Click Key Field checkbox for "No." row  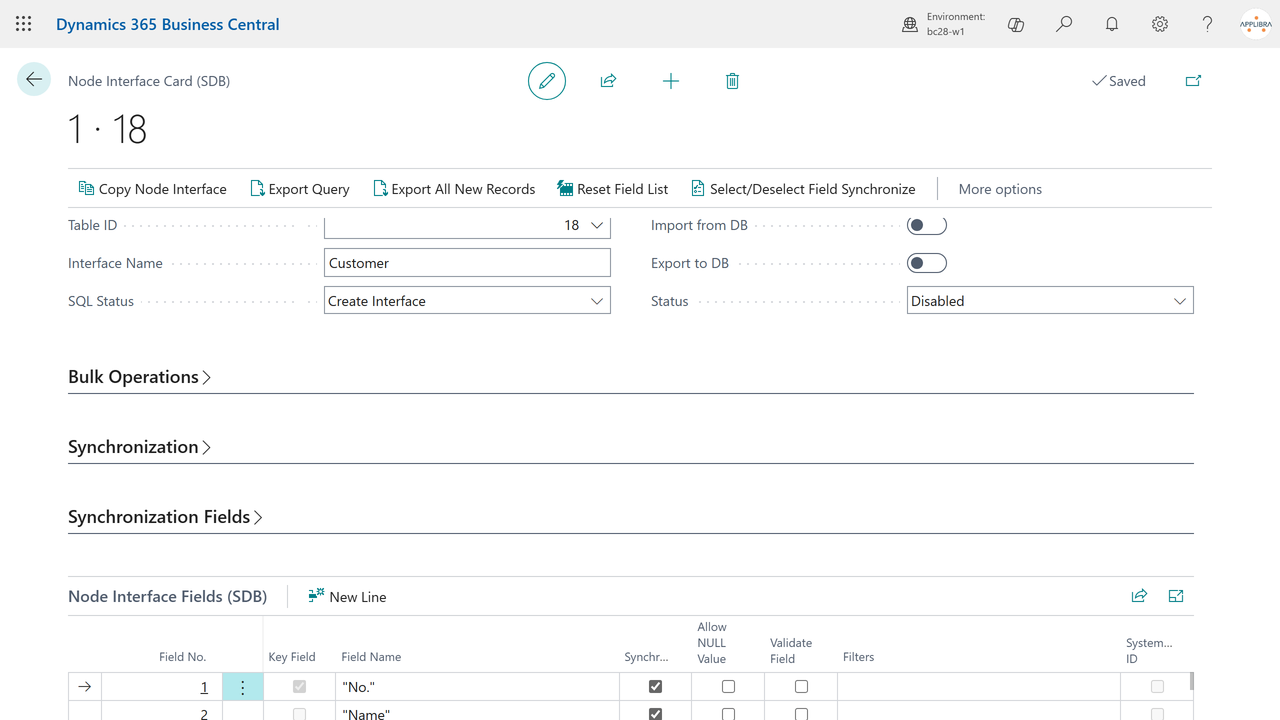[299, 687]
